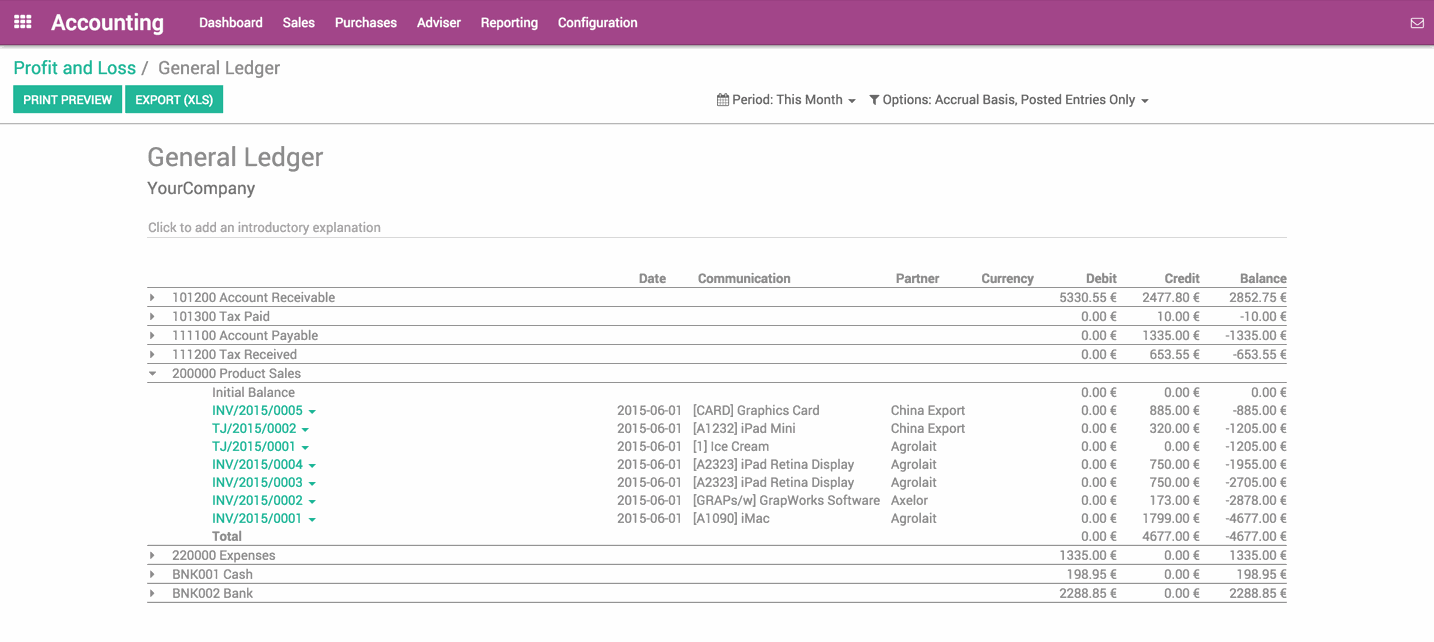This screenshot has width=1434, height=642.
Task: Expand the 111200 Tax Received row
Action: click(153, 355)
